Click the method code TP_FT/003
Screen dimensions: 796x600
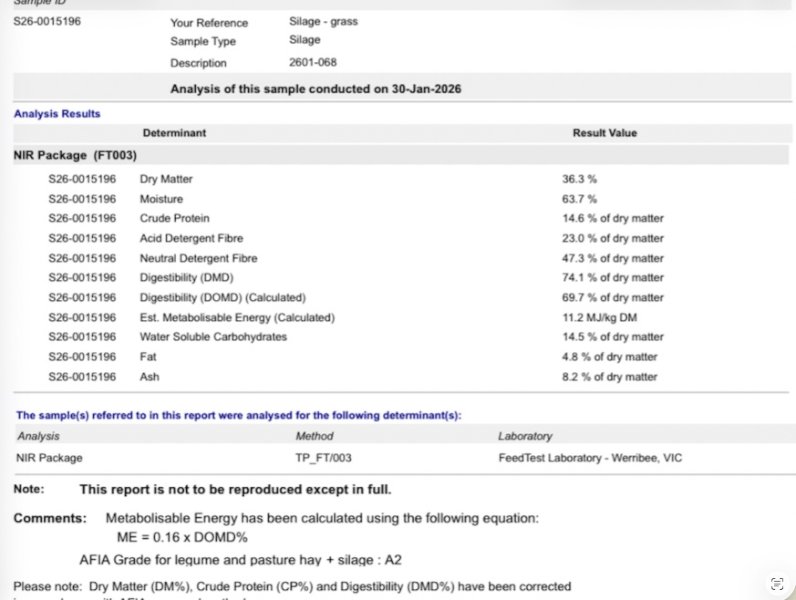[324, 458]
